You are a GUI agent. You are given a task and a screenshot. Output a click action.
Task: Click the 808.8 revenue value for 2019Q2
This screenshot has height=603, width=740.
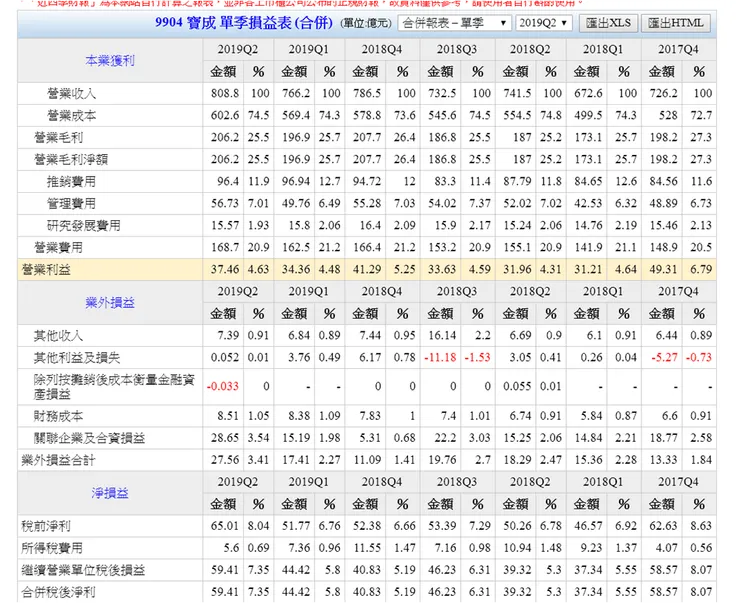click(225, 93)
